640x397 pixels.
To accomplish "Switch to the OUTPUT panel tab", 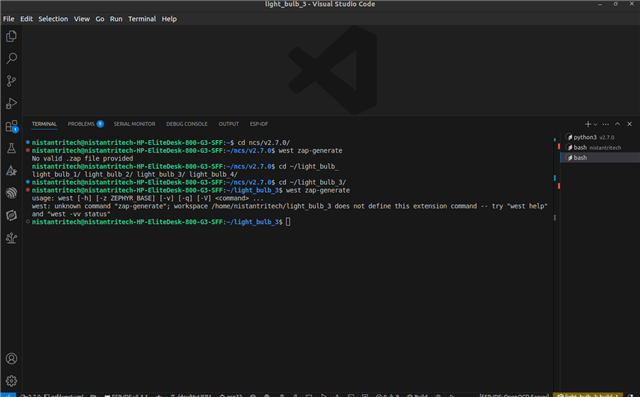I will 229,124.
